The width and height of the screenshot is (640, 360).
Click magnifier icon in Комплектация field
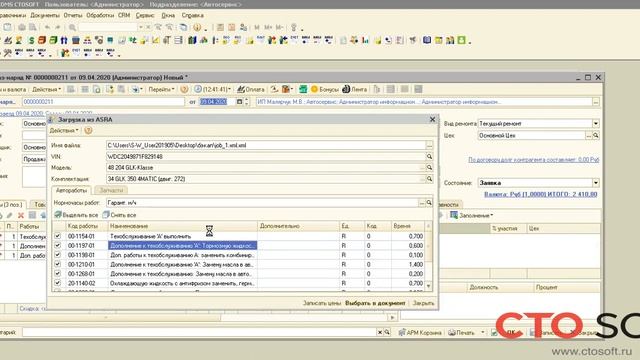[x=429, y=179]
